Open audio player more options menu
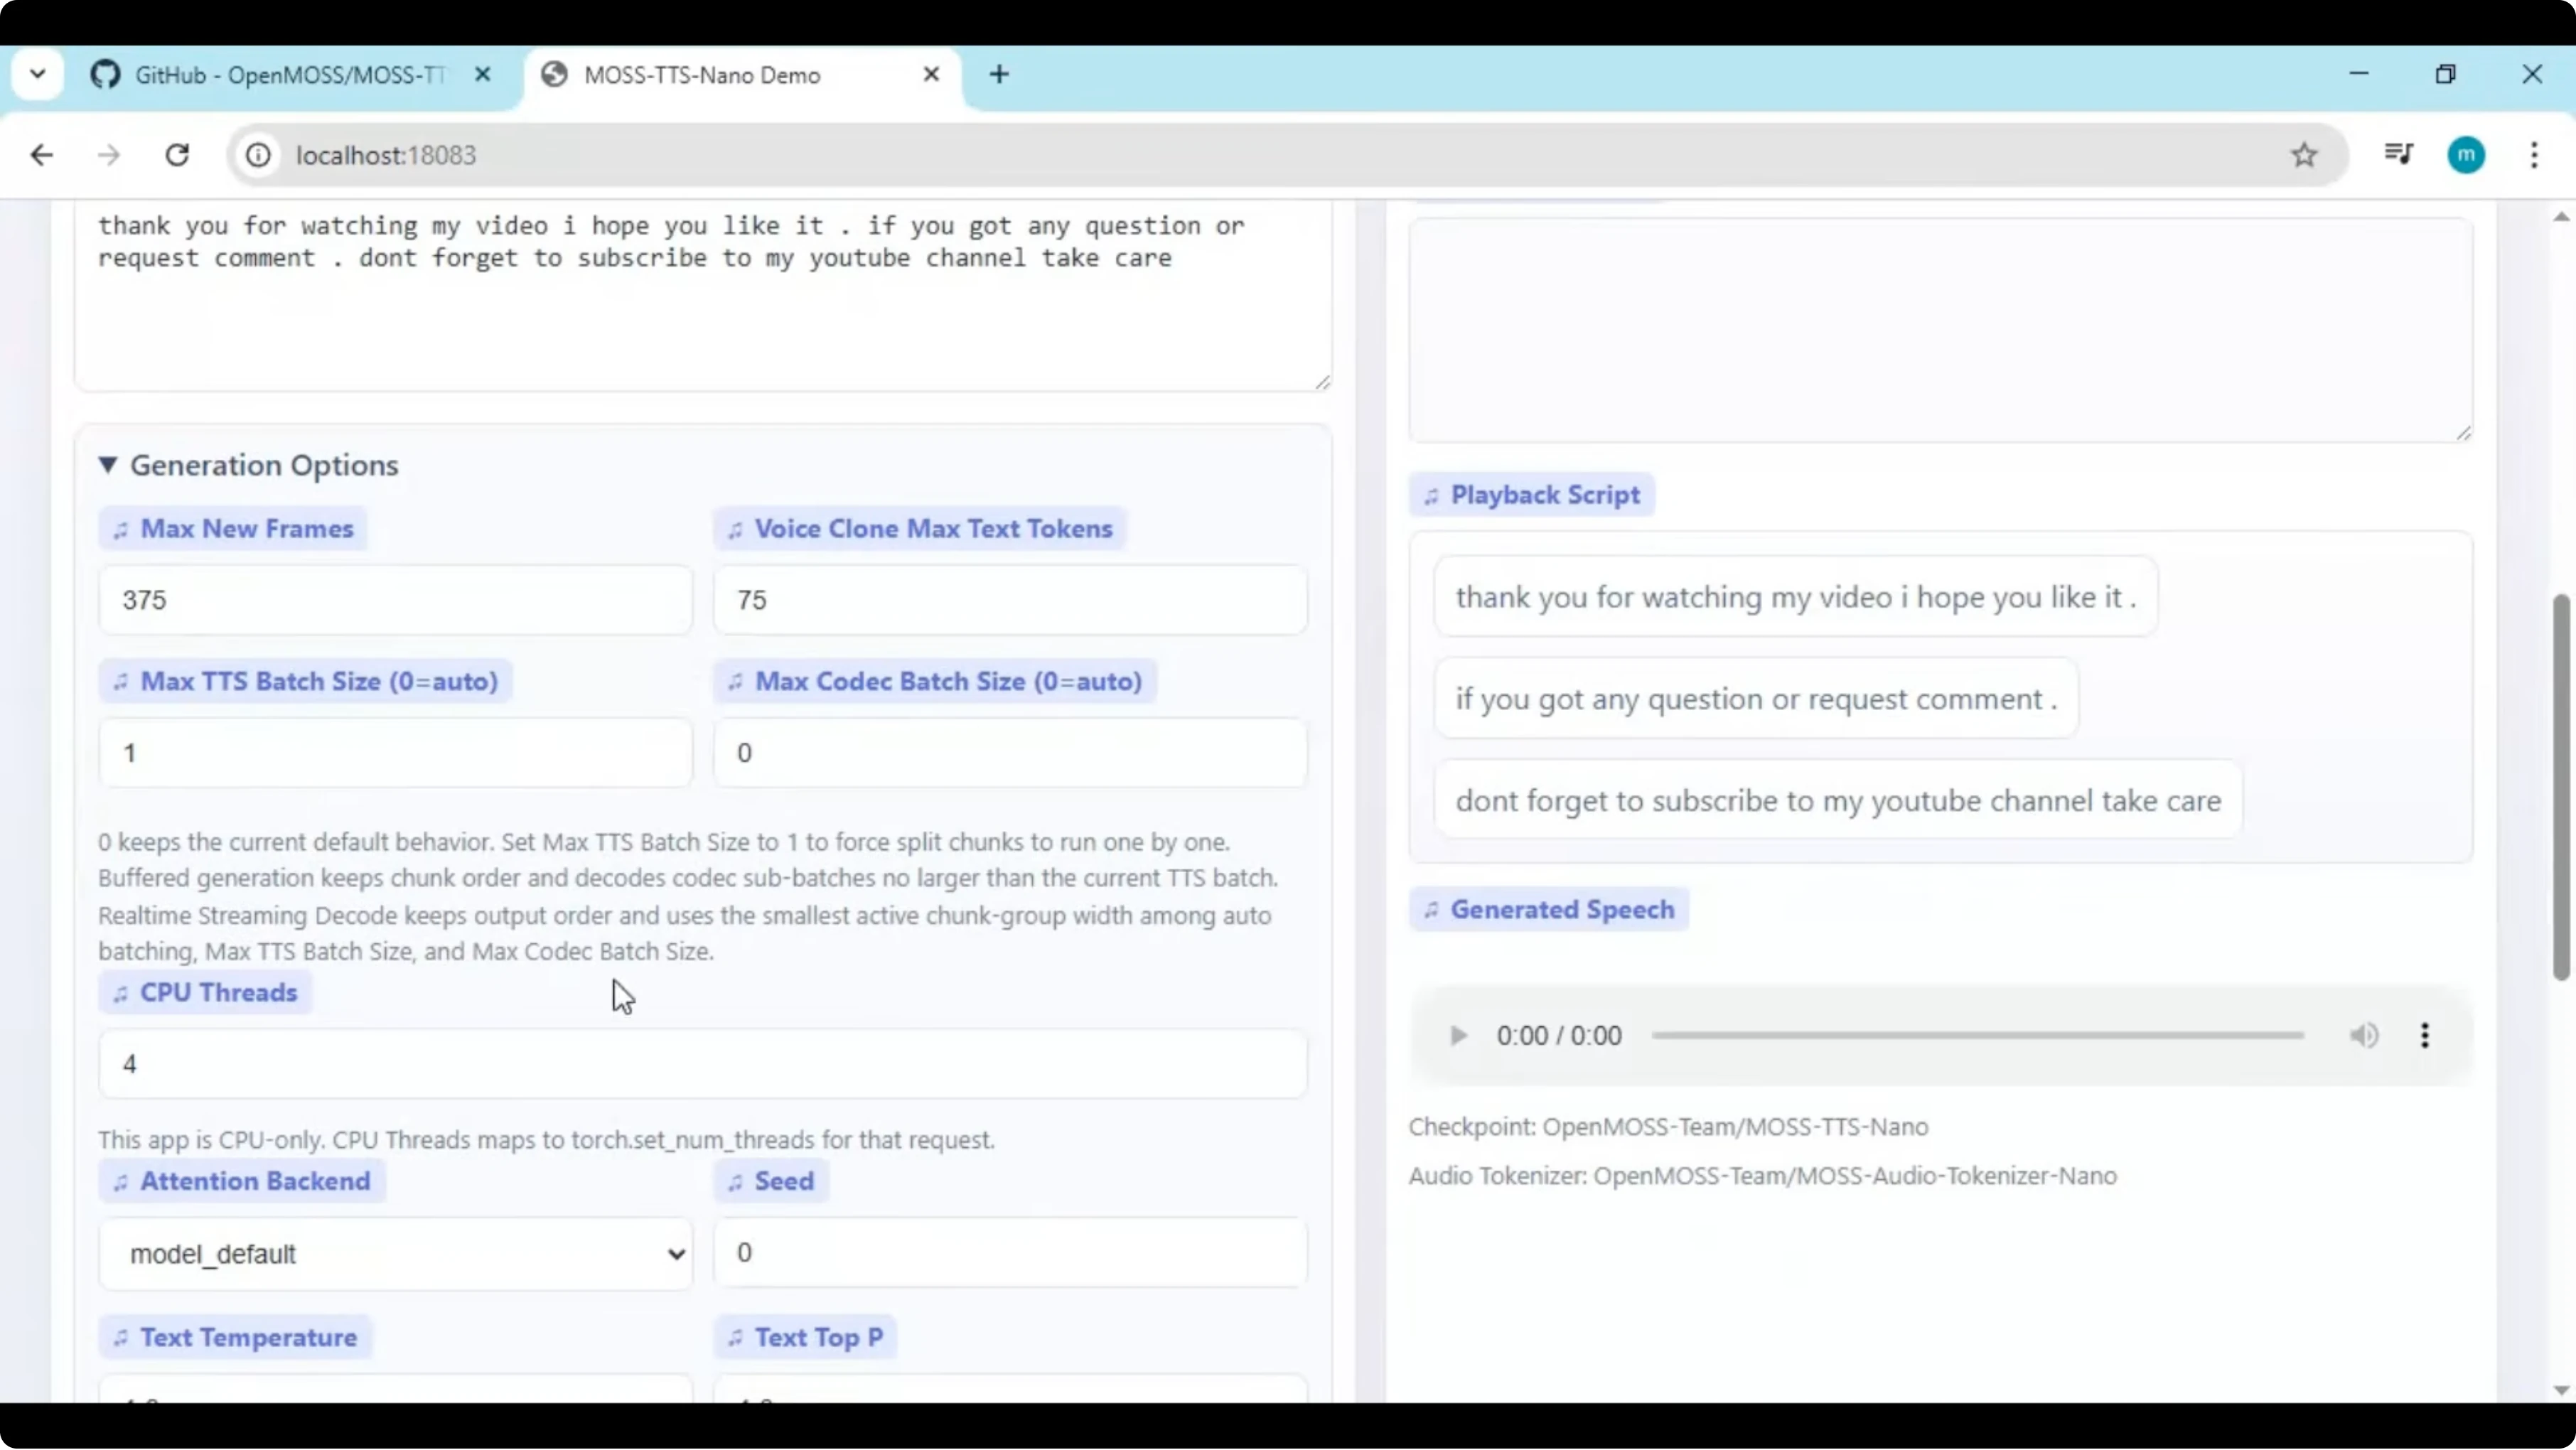The width and height of the screenshot is (2576, 1450). tap(2425, 1036)
